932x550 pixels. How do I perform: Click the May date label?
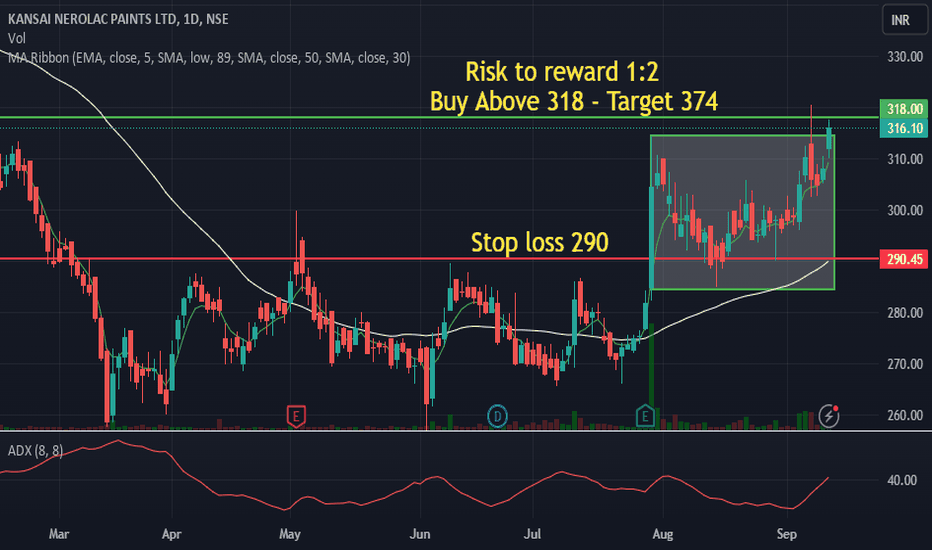pyautogui.click(x=289, y=534)
